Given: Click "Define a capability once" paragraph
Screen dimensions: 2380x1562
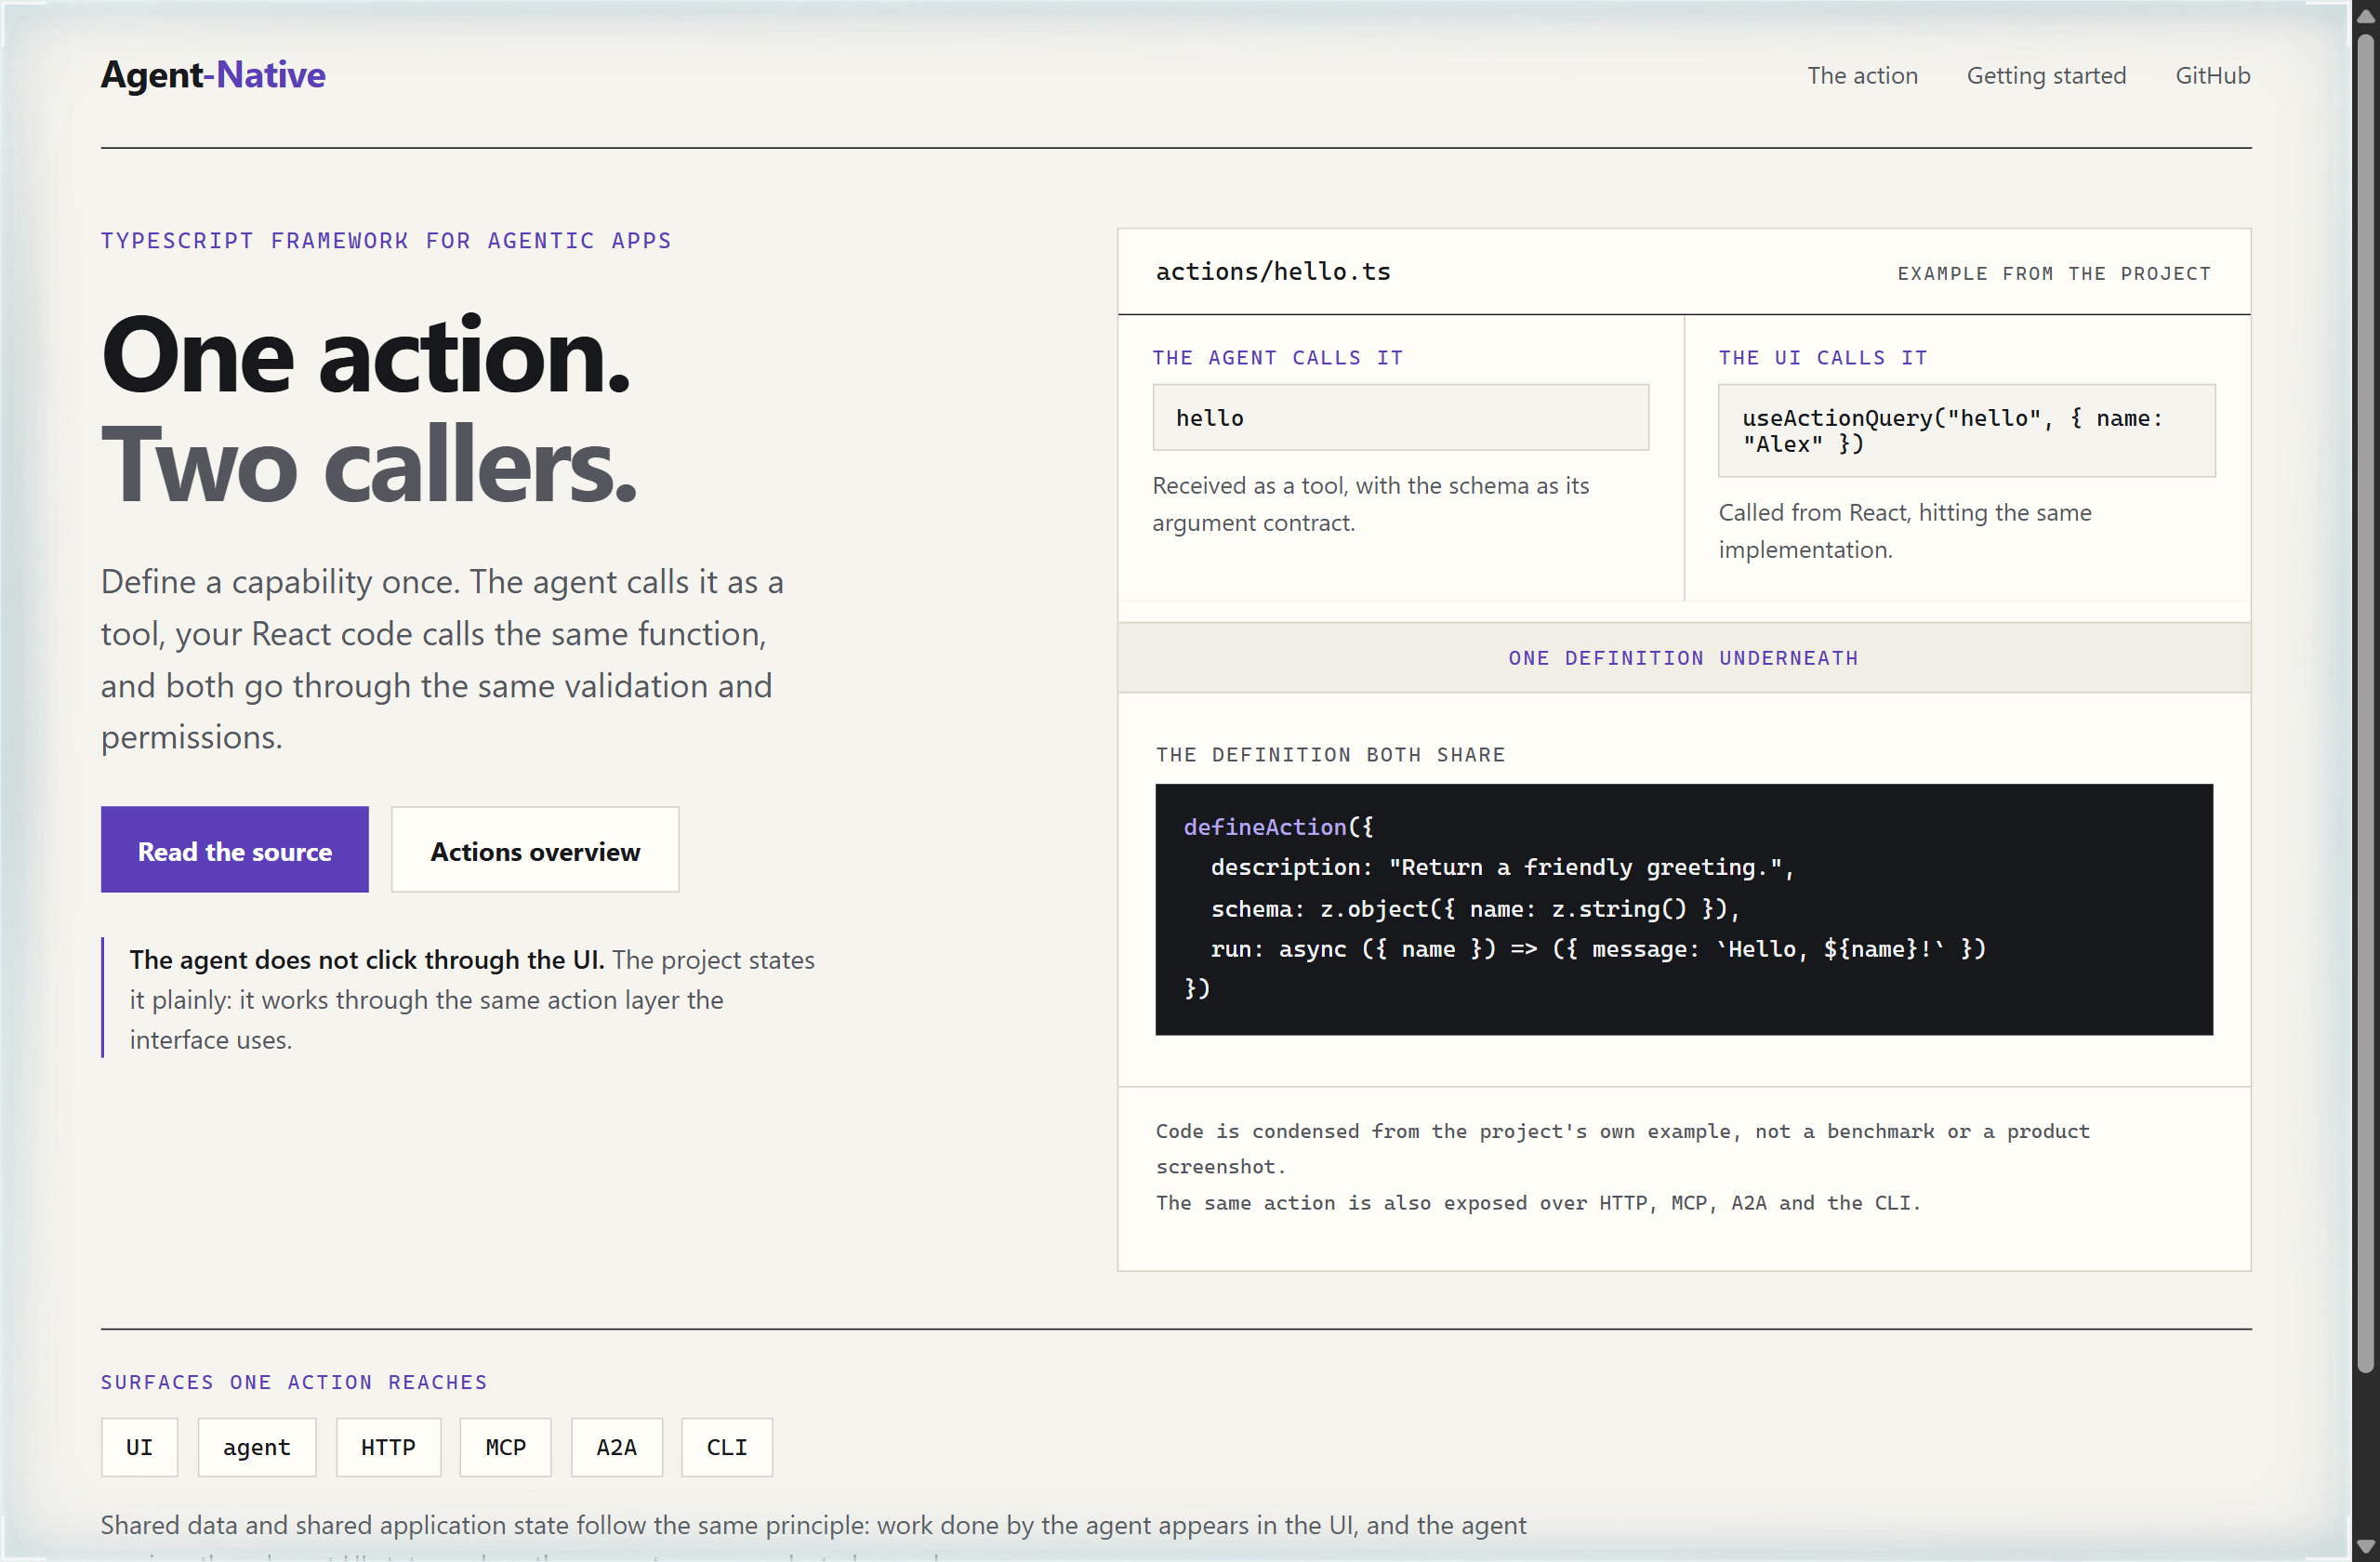Looking at the screenshot, I should click(442, 660).
